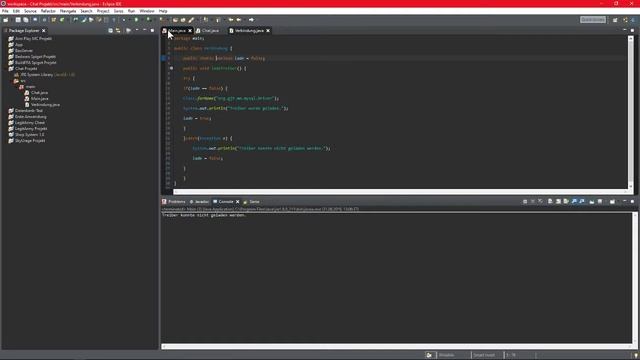Screen dimensions: 640x360
Task: Click Writable in status bar
Action: tap(446, 355)
